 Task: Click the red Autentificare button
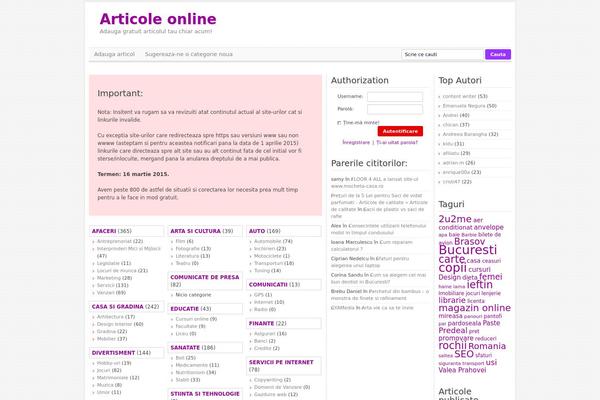click(x=400, y=131)
